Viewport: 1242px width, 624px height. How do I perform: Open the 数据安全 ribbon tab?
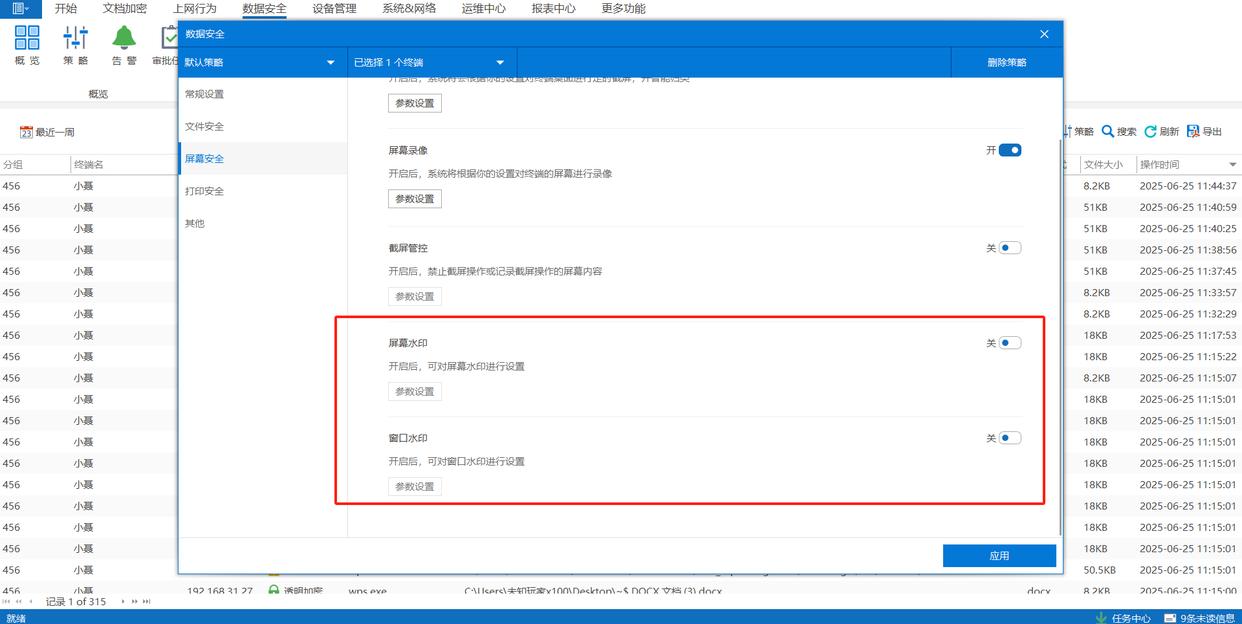pyautogui.click(x=264, y=8)
